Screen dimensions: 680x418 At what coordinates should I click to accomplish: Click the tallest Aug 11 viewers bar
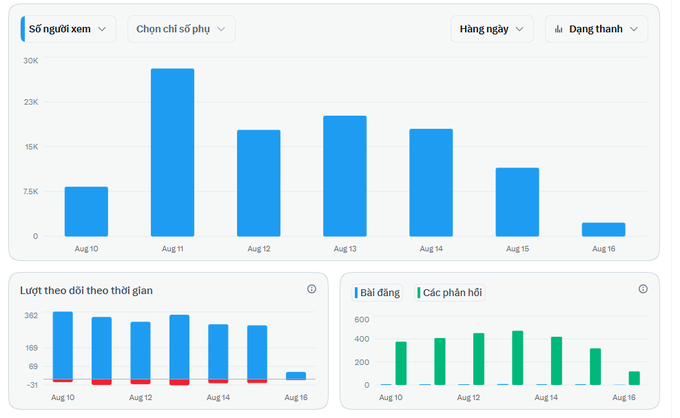pyautogui.click(x=173, y=152)
